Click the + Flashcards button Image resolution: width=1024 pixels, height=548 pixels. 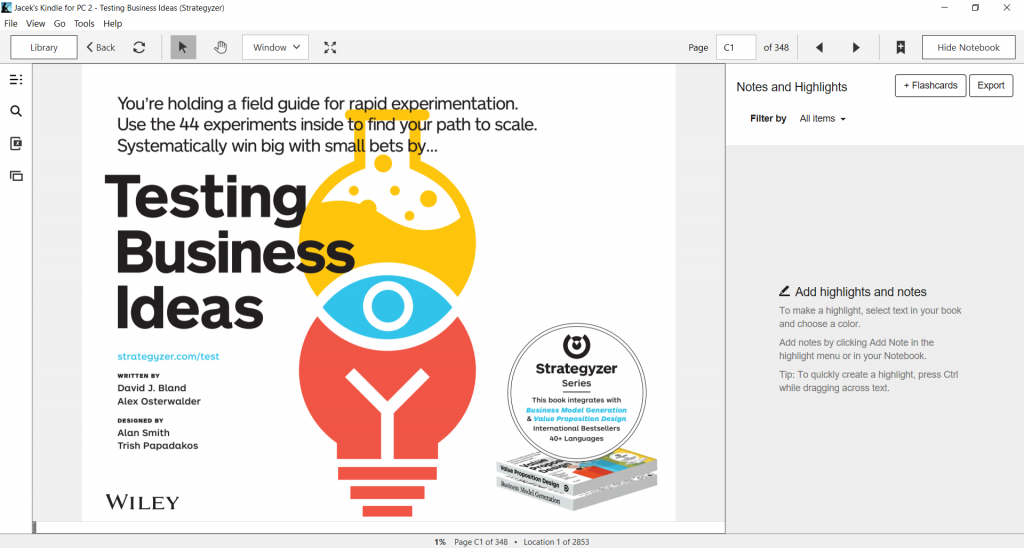pos(931,86)
